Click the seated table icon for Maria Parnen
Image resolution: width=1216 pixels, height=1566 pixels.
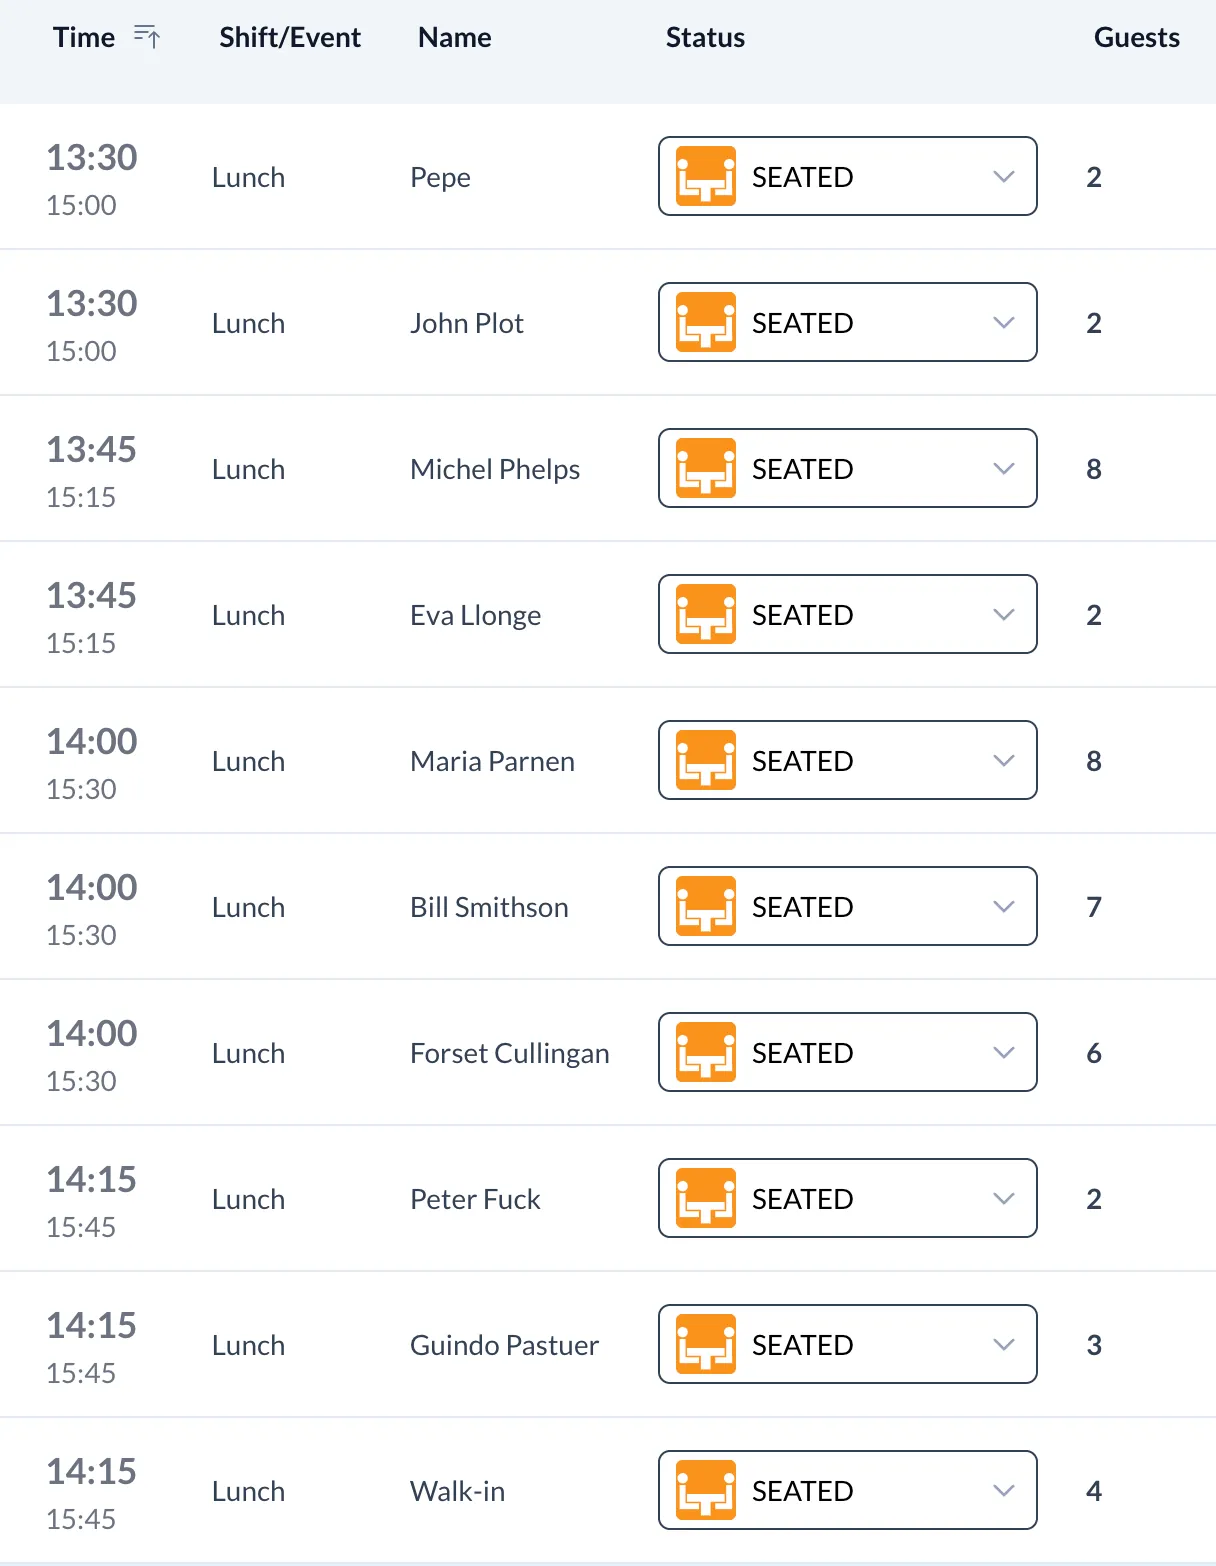[706, 760]
